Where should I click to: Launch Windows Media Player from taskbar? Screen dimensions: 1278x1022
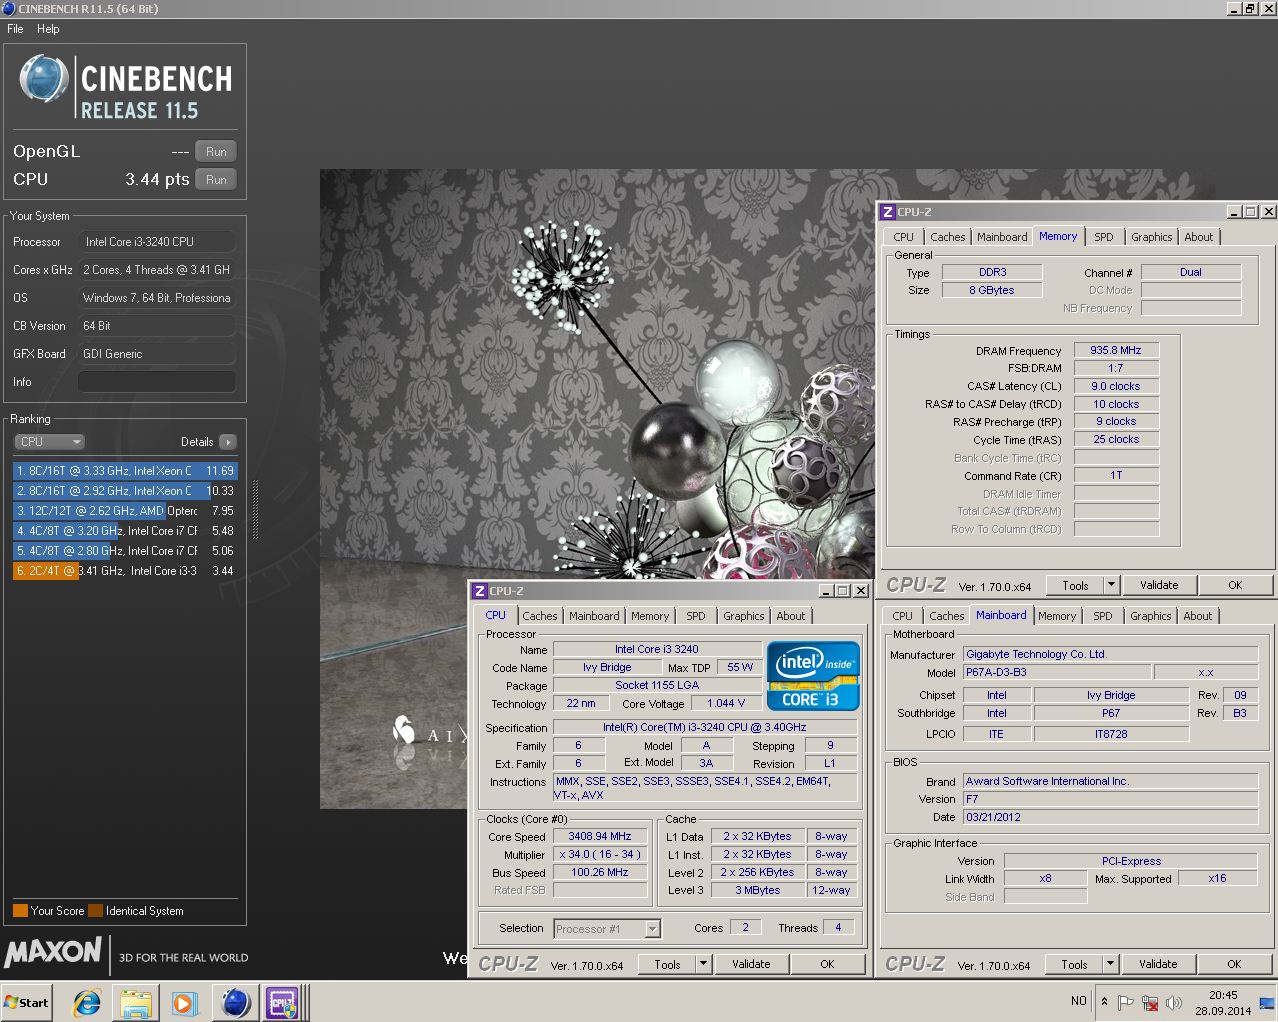pos(184,1002)
